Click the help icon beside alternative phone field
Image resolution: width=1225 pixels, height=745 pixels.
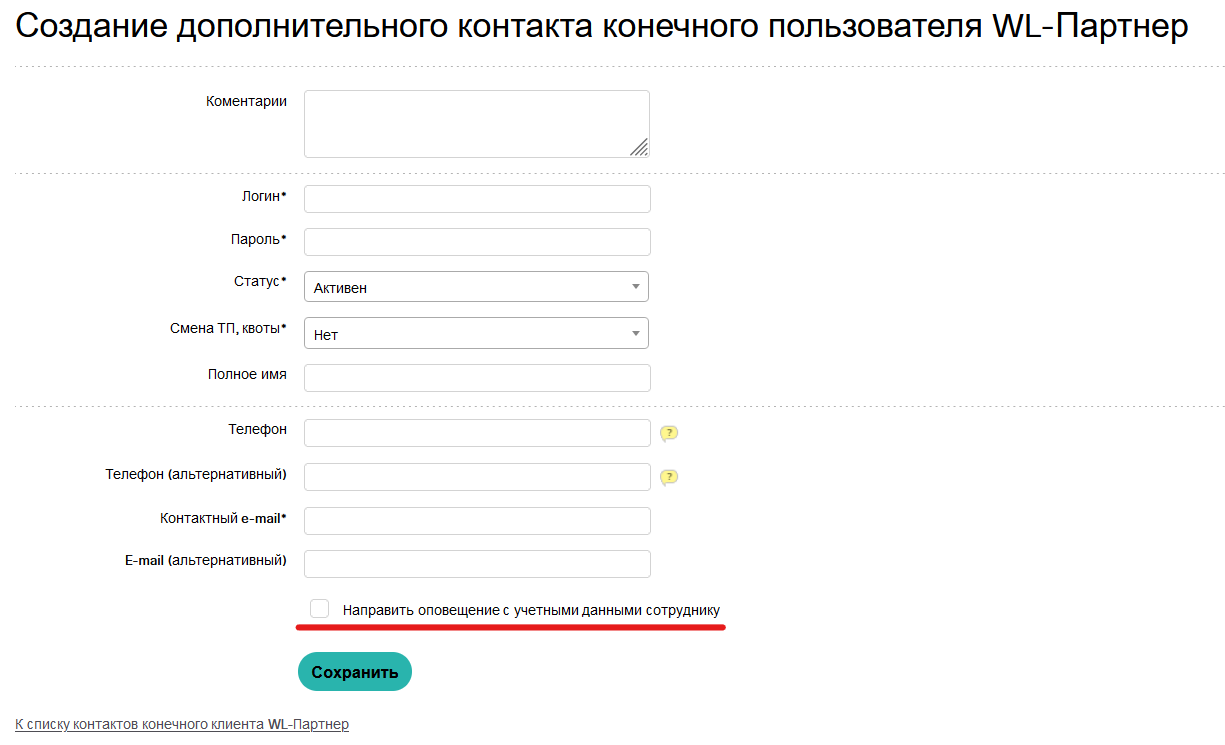[x=669, y=477]
